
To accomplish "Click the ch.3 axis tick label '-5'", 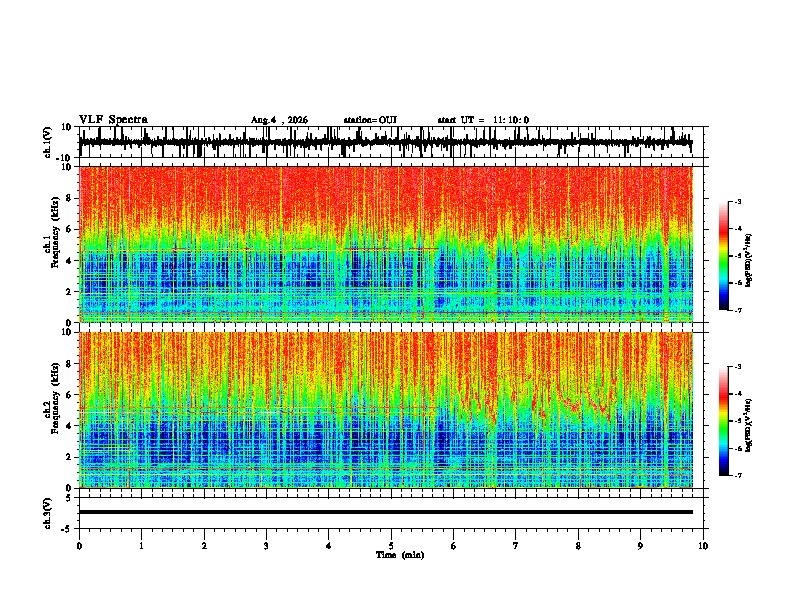I will point(67,529).
